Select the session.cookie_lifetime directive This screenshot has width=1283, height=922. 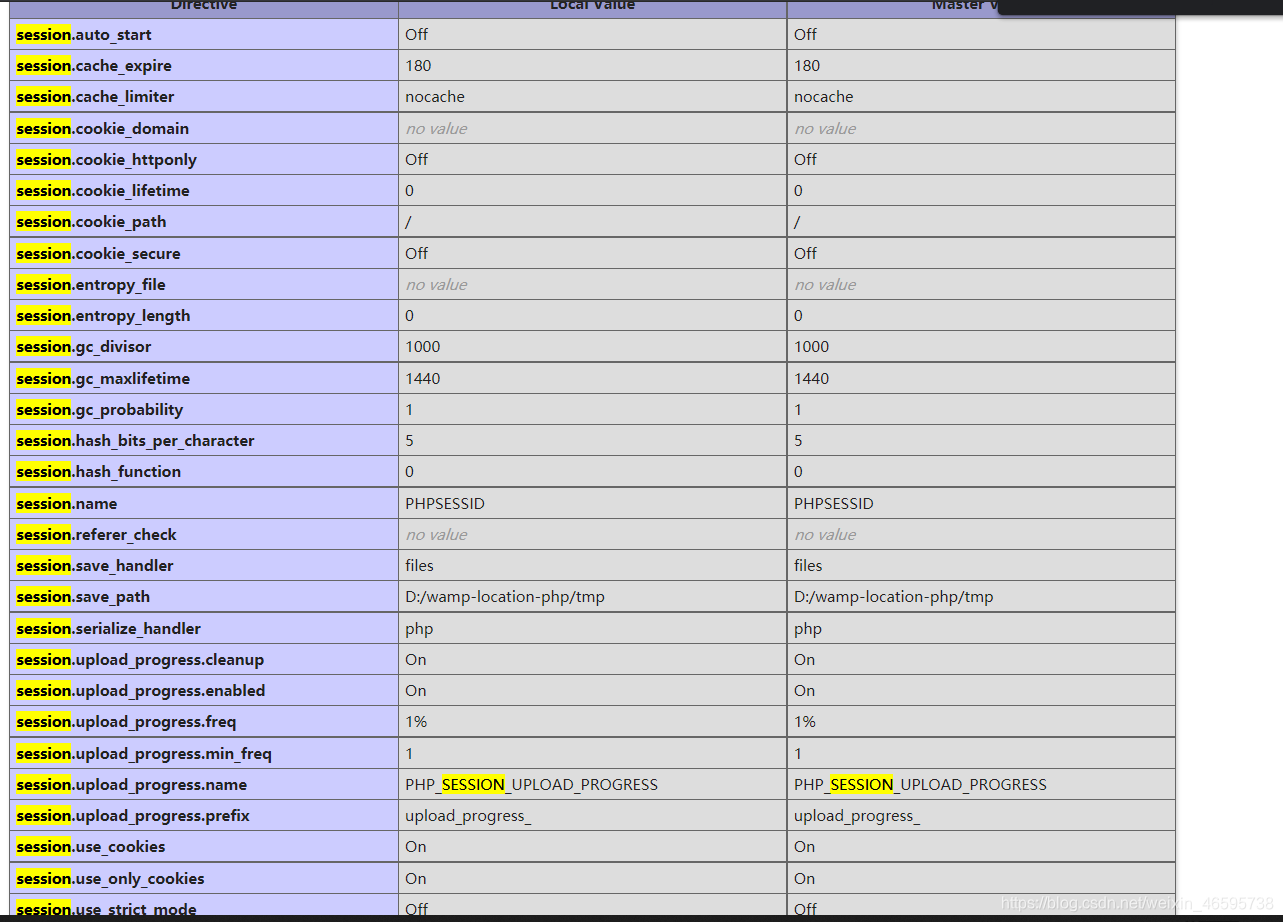click(103, 191)
